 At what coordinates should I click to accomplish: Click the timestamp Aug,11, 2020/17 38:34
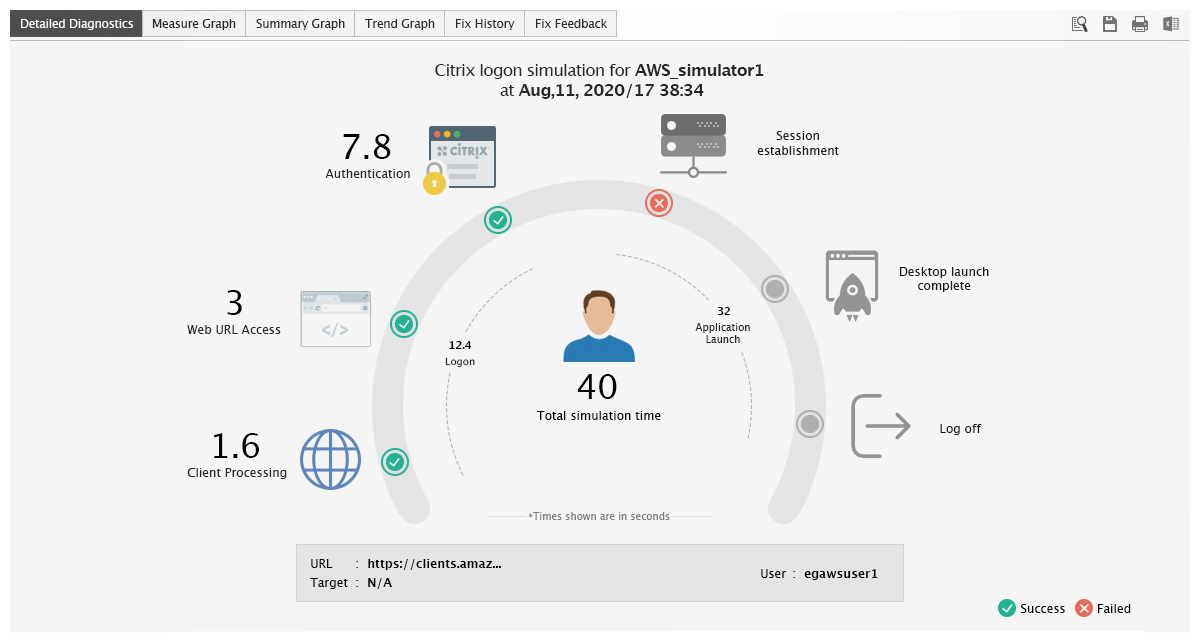[610, 90]
